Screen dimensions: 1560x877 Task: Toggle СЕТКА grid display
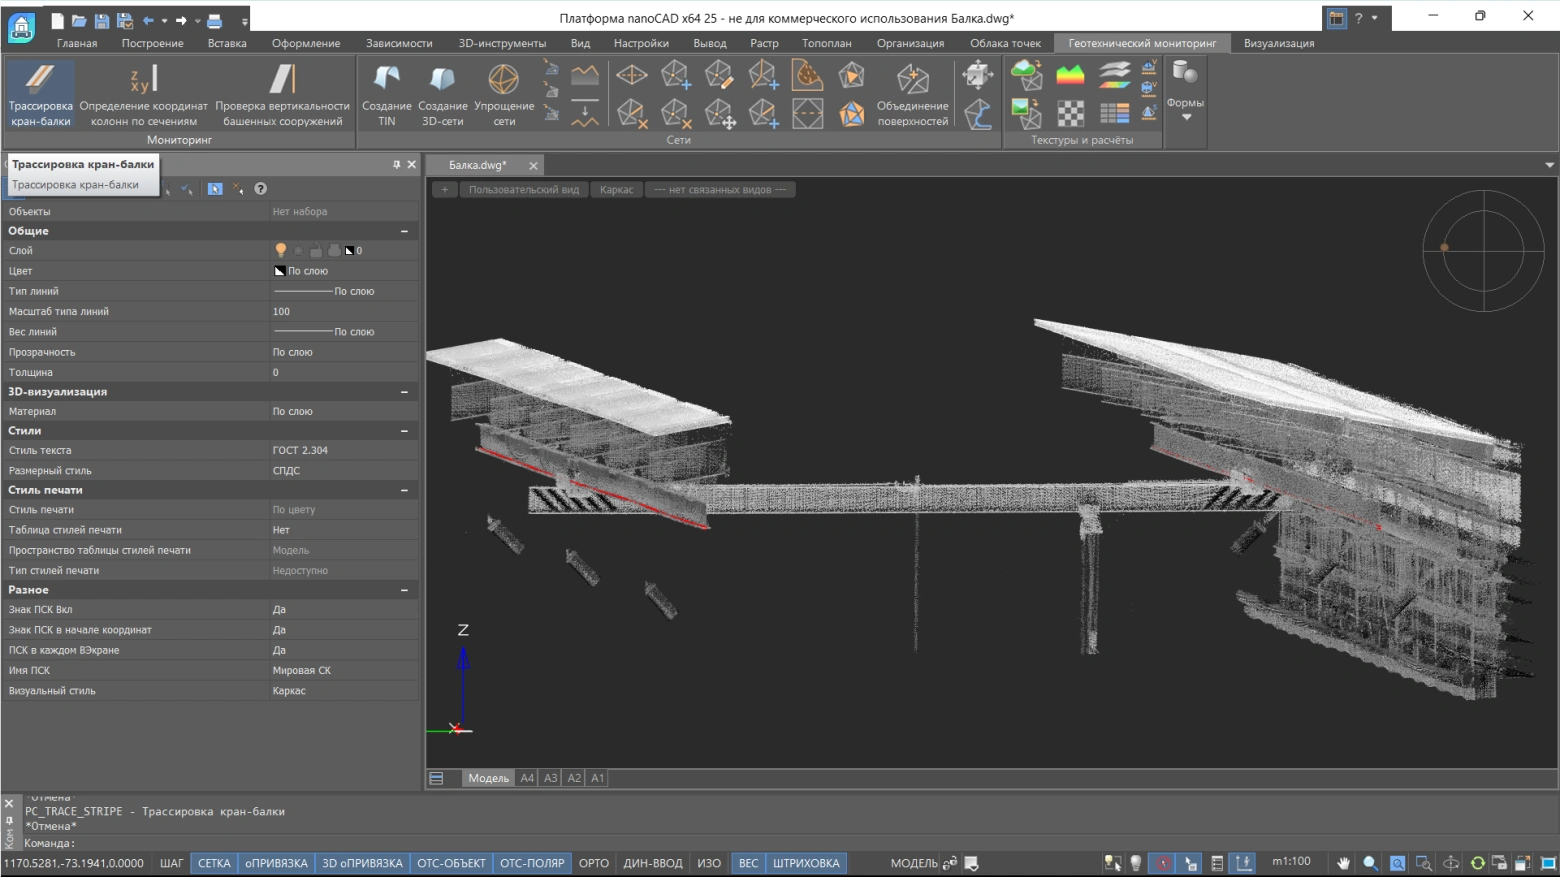(x=214, y=863)
